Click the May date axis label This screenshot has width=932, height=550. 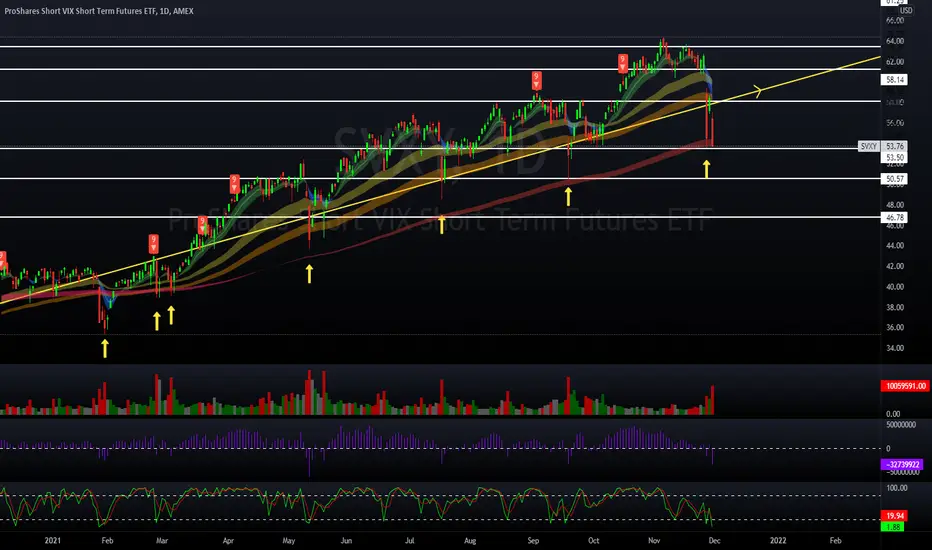tap(289, 540)
